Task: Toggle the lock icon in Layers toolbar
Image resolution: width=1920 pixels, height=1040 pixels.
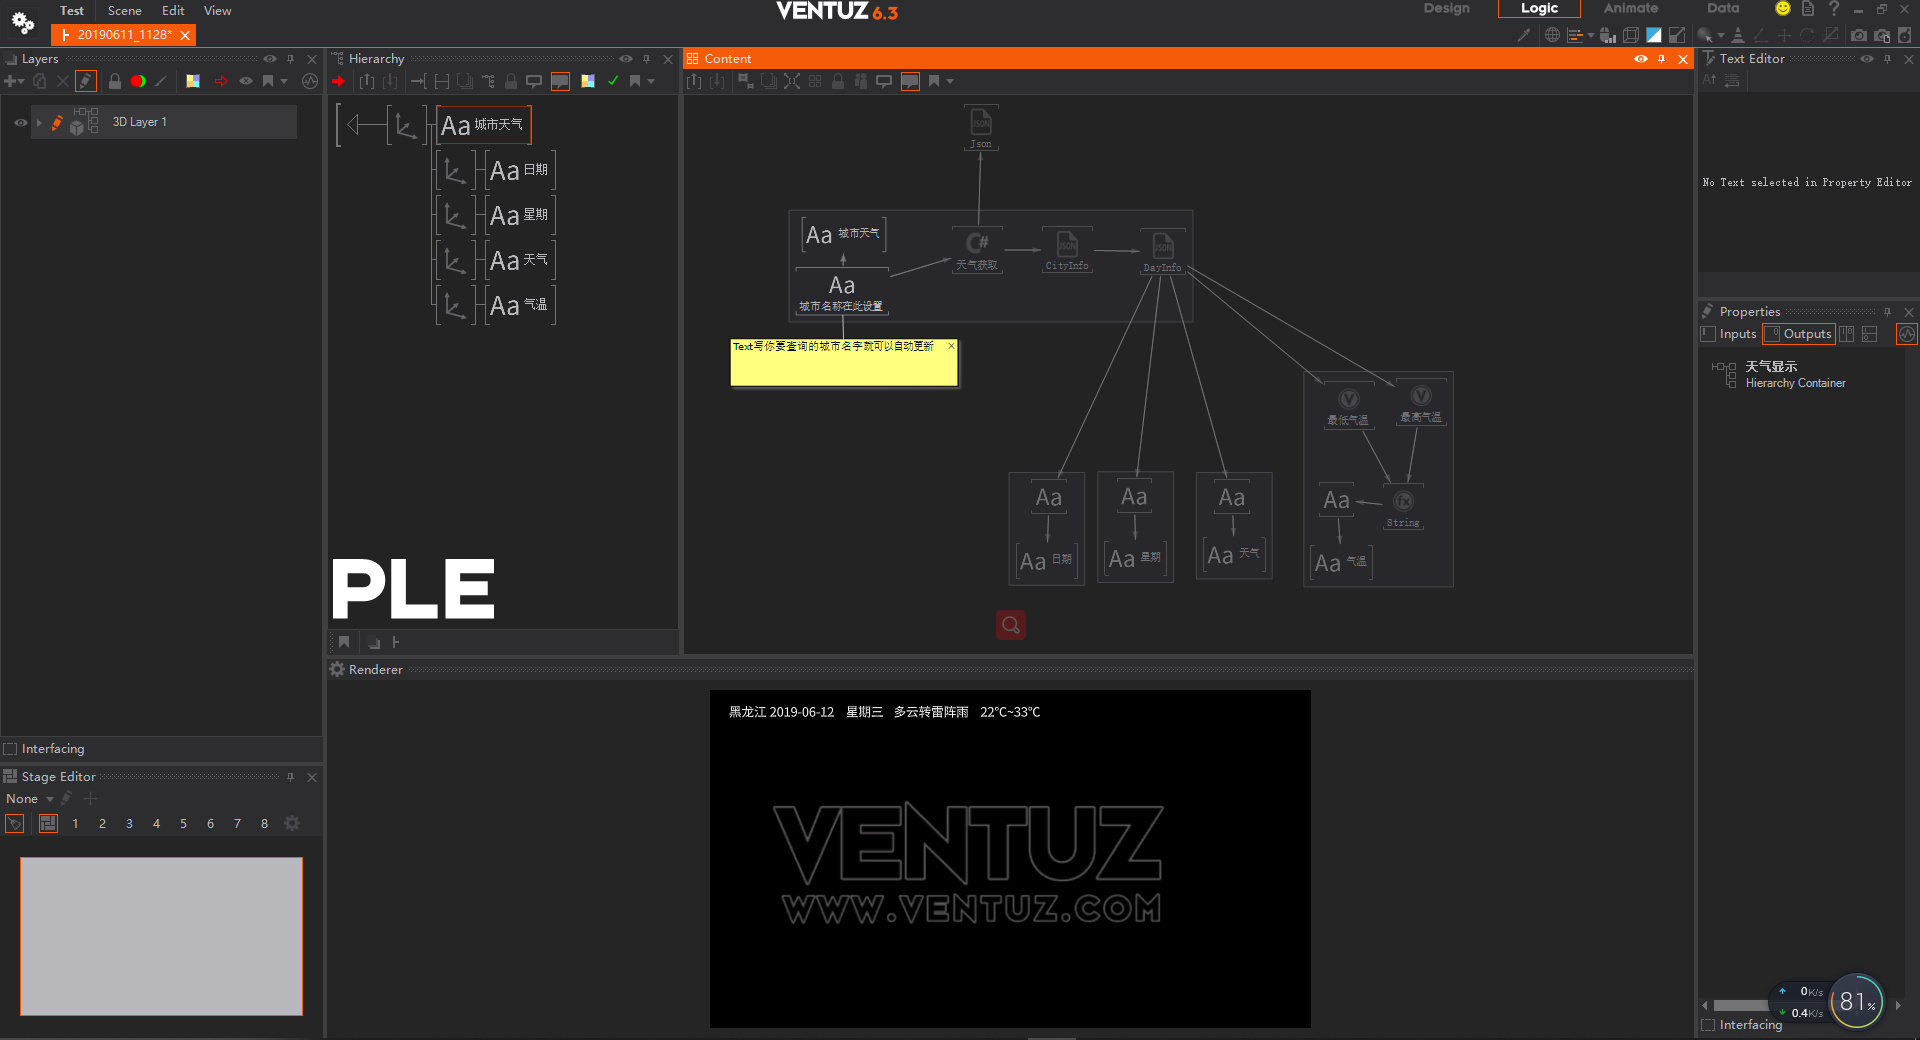Action: point(114,81)
